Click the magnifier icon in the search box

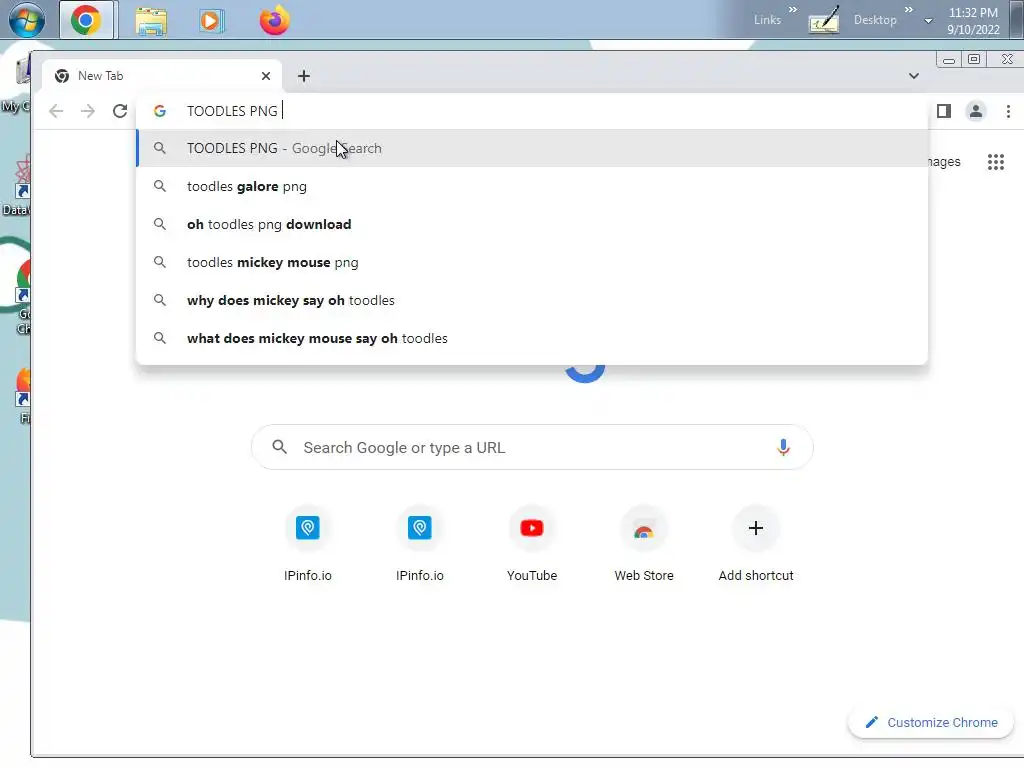pyautogui.click(x=280, y=447)
